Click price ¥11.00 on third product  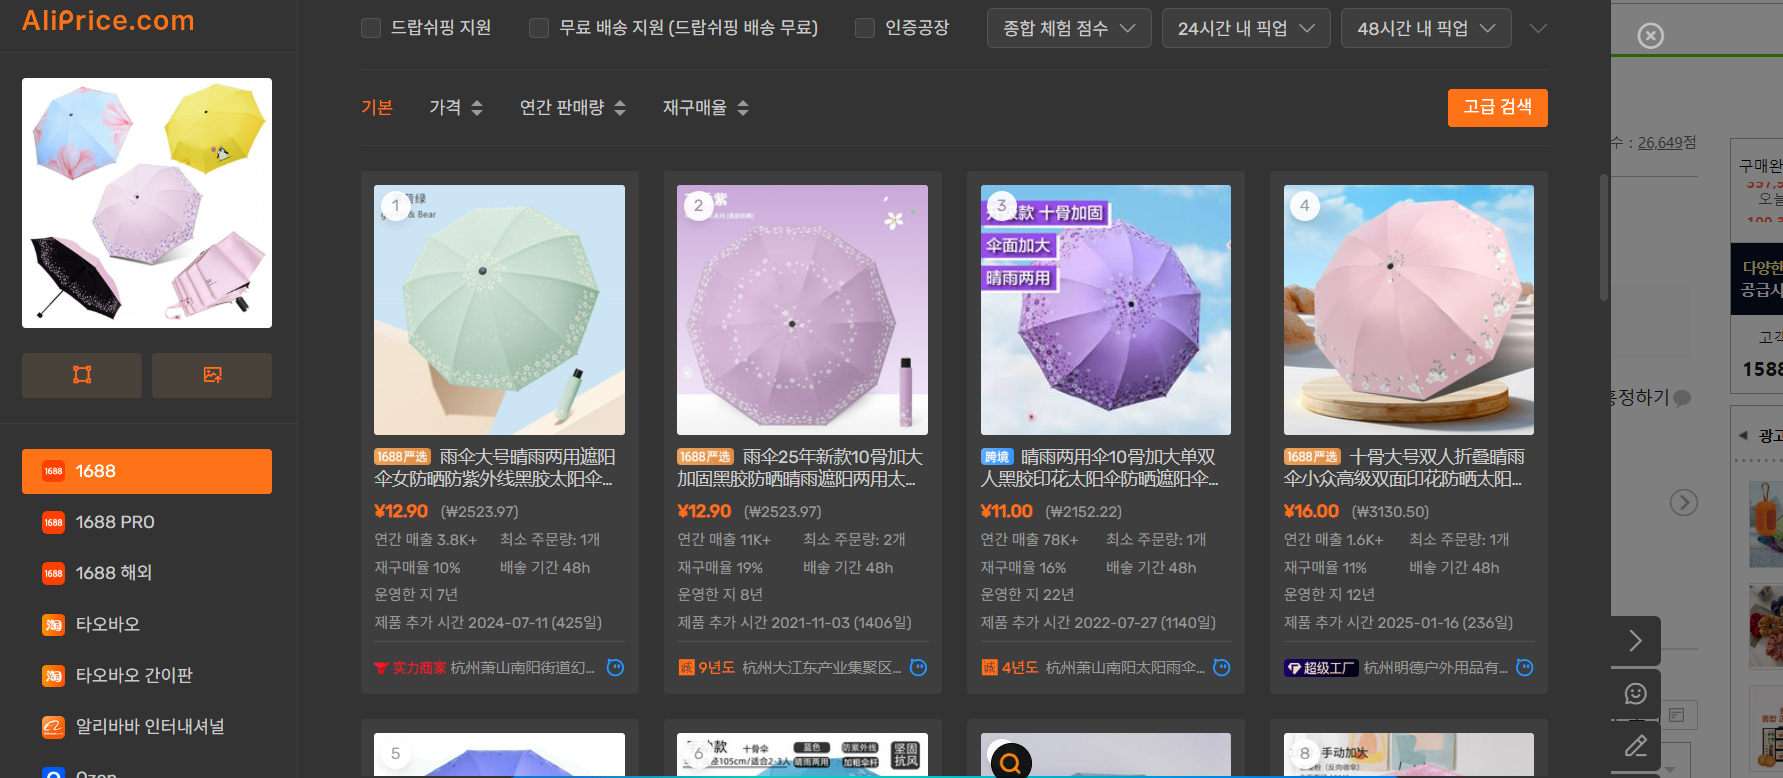1006,511
